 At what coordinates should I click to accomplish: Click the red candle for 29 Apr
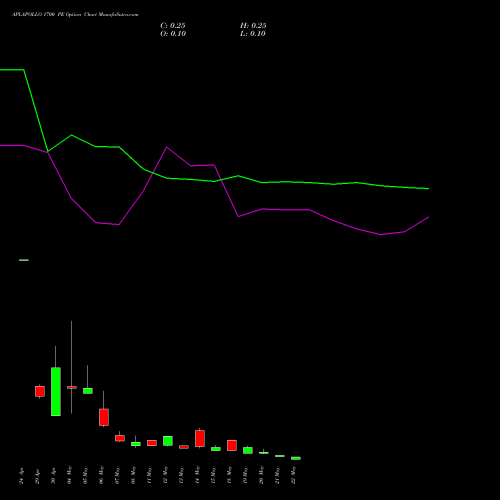40,391
